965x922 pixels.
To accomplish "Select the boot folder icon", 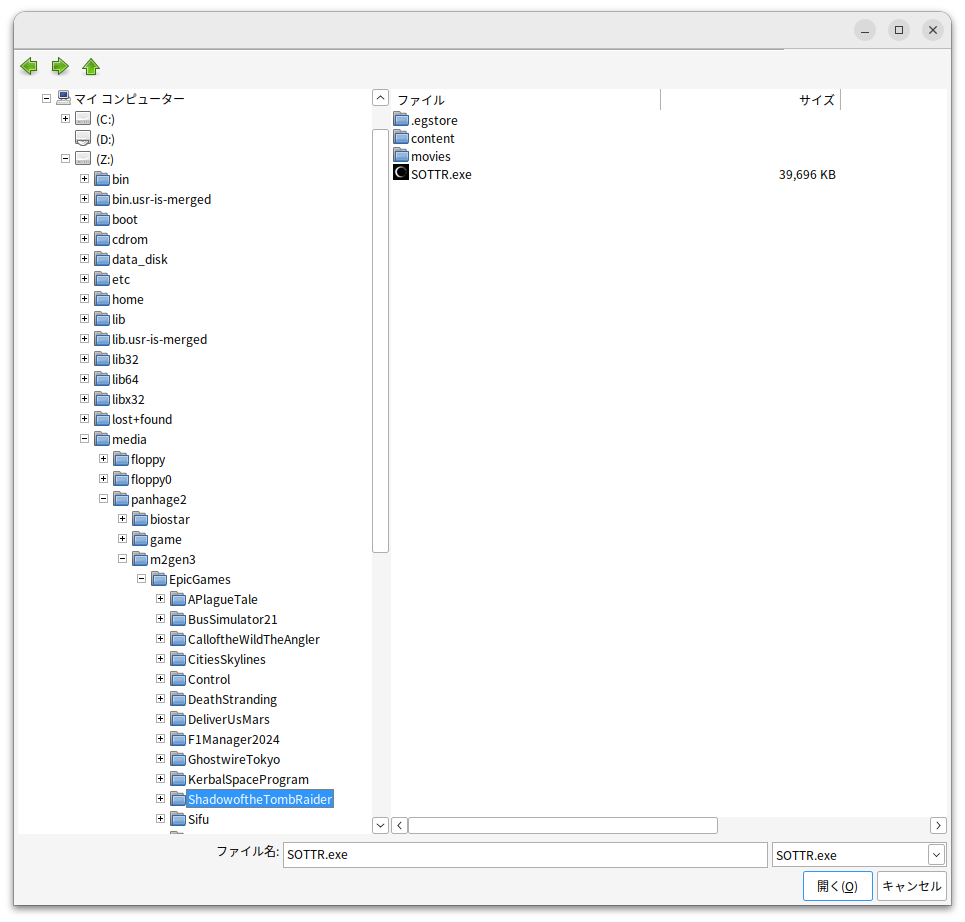I will click(102, 219).
